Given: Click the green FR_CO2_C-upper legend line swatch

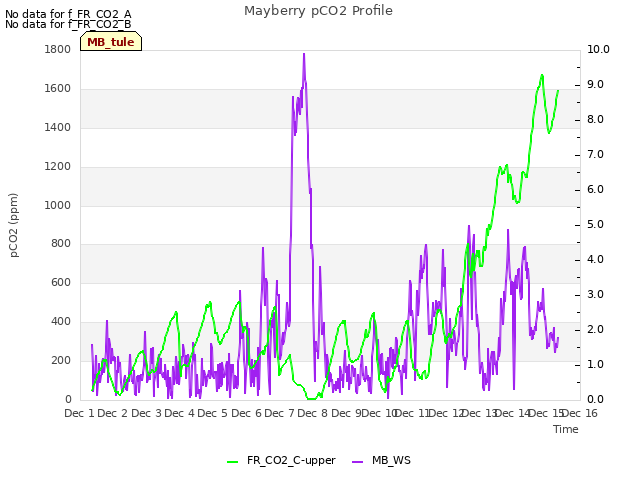Looking at the screenshot, I should coord(233,462).
